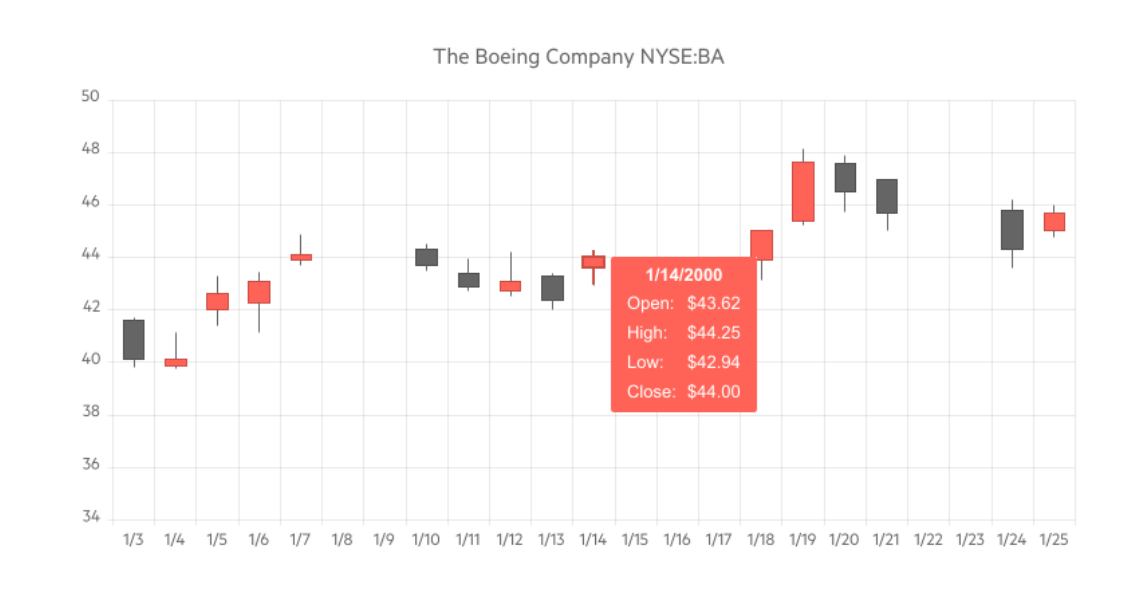This screenshot has width=1138, height=600.
Task: Select the red 1/12 candlestick
Action: [x=510, y=286]
